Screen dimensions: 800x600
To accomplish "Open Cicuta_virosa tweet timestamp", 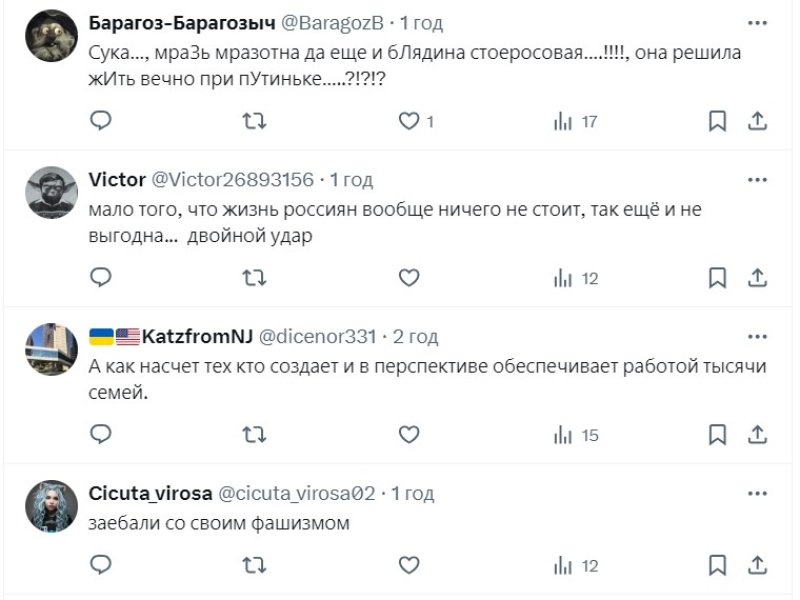I will click(x=411, y=494).
